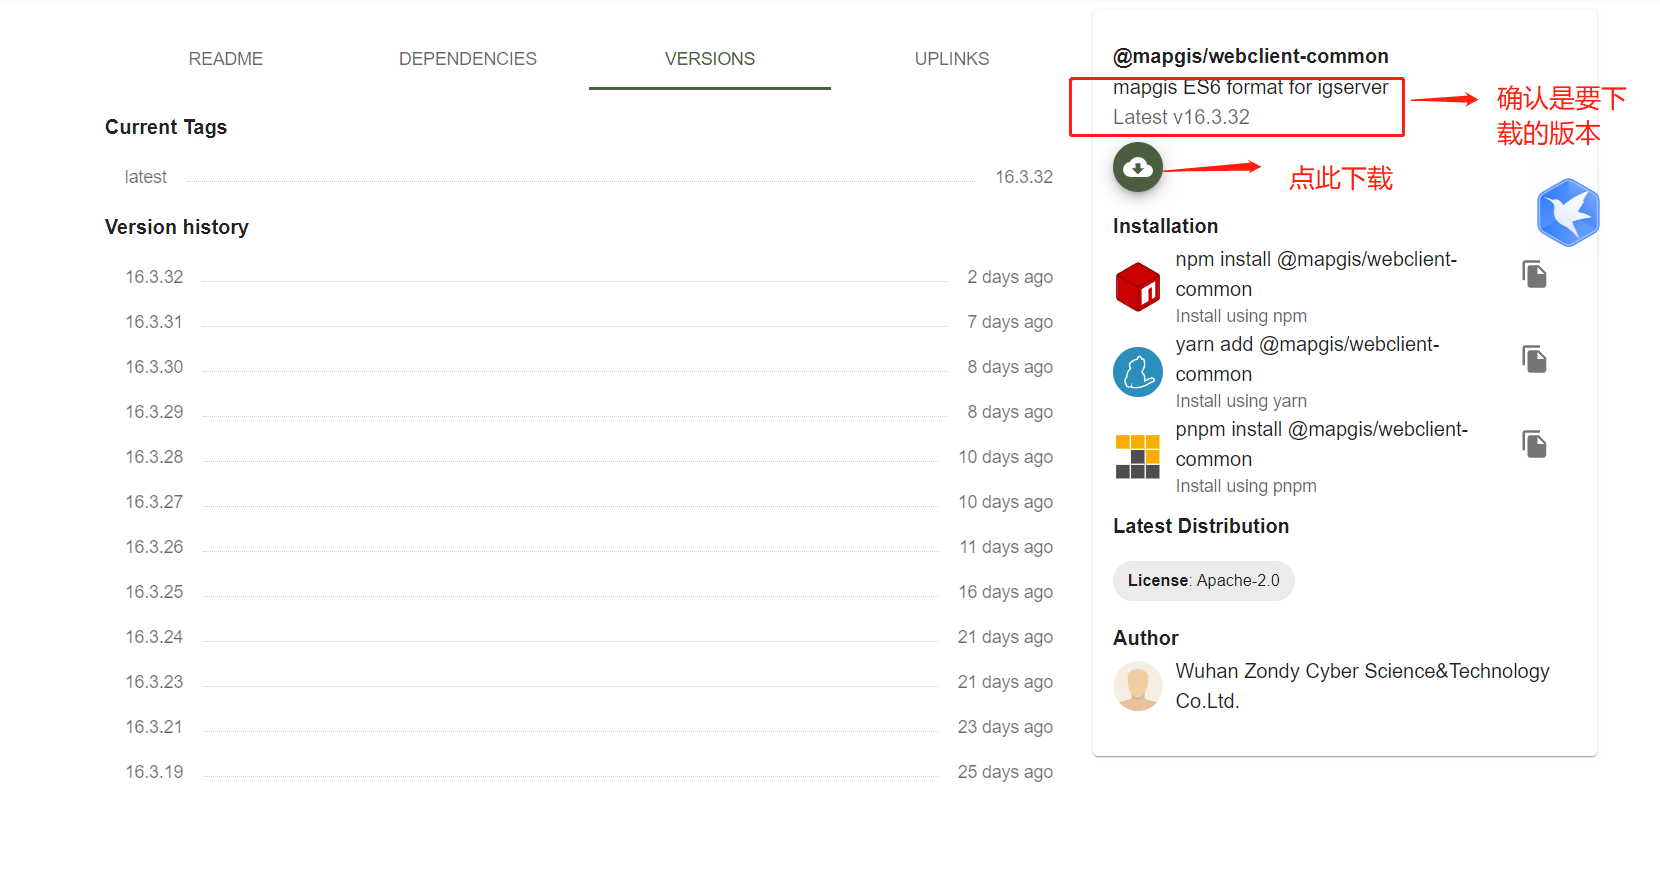Open version 16.3.29 link

tap(154, 412)
